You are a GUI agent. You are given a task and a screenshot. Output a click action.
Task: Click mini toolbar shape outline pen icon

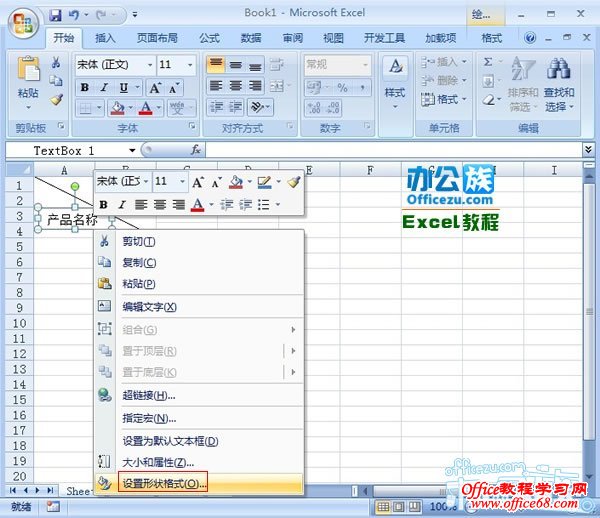264,182
